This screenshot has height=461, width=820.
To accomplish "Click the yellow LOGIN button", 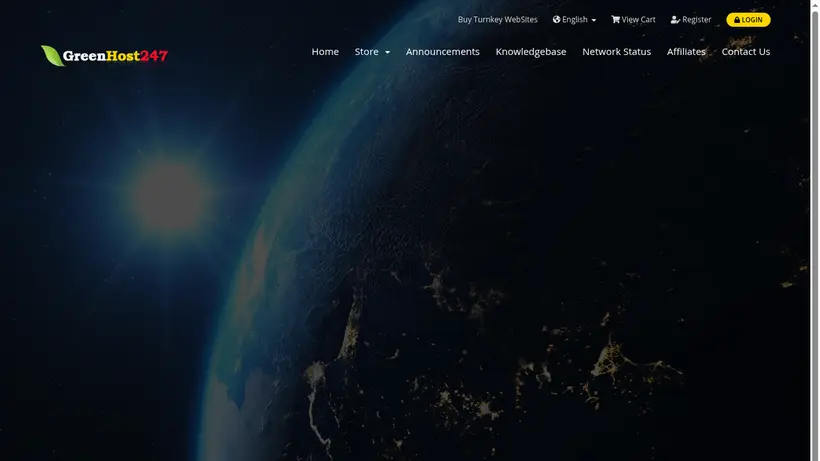I will point(748,20).
